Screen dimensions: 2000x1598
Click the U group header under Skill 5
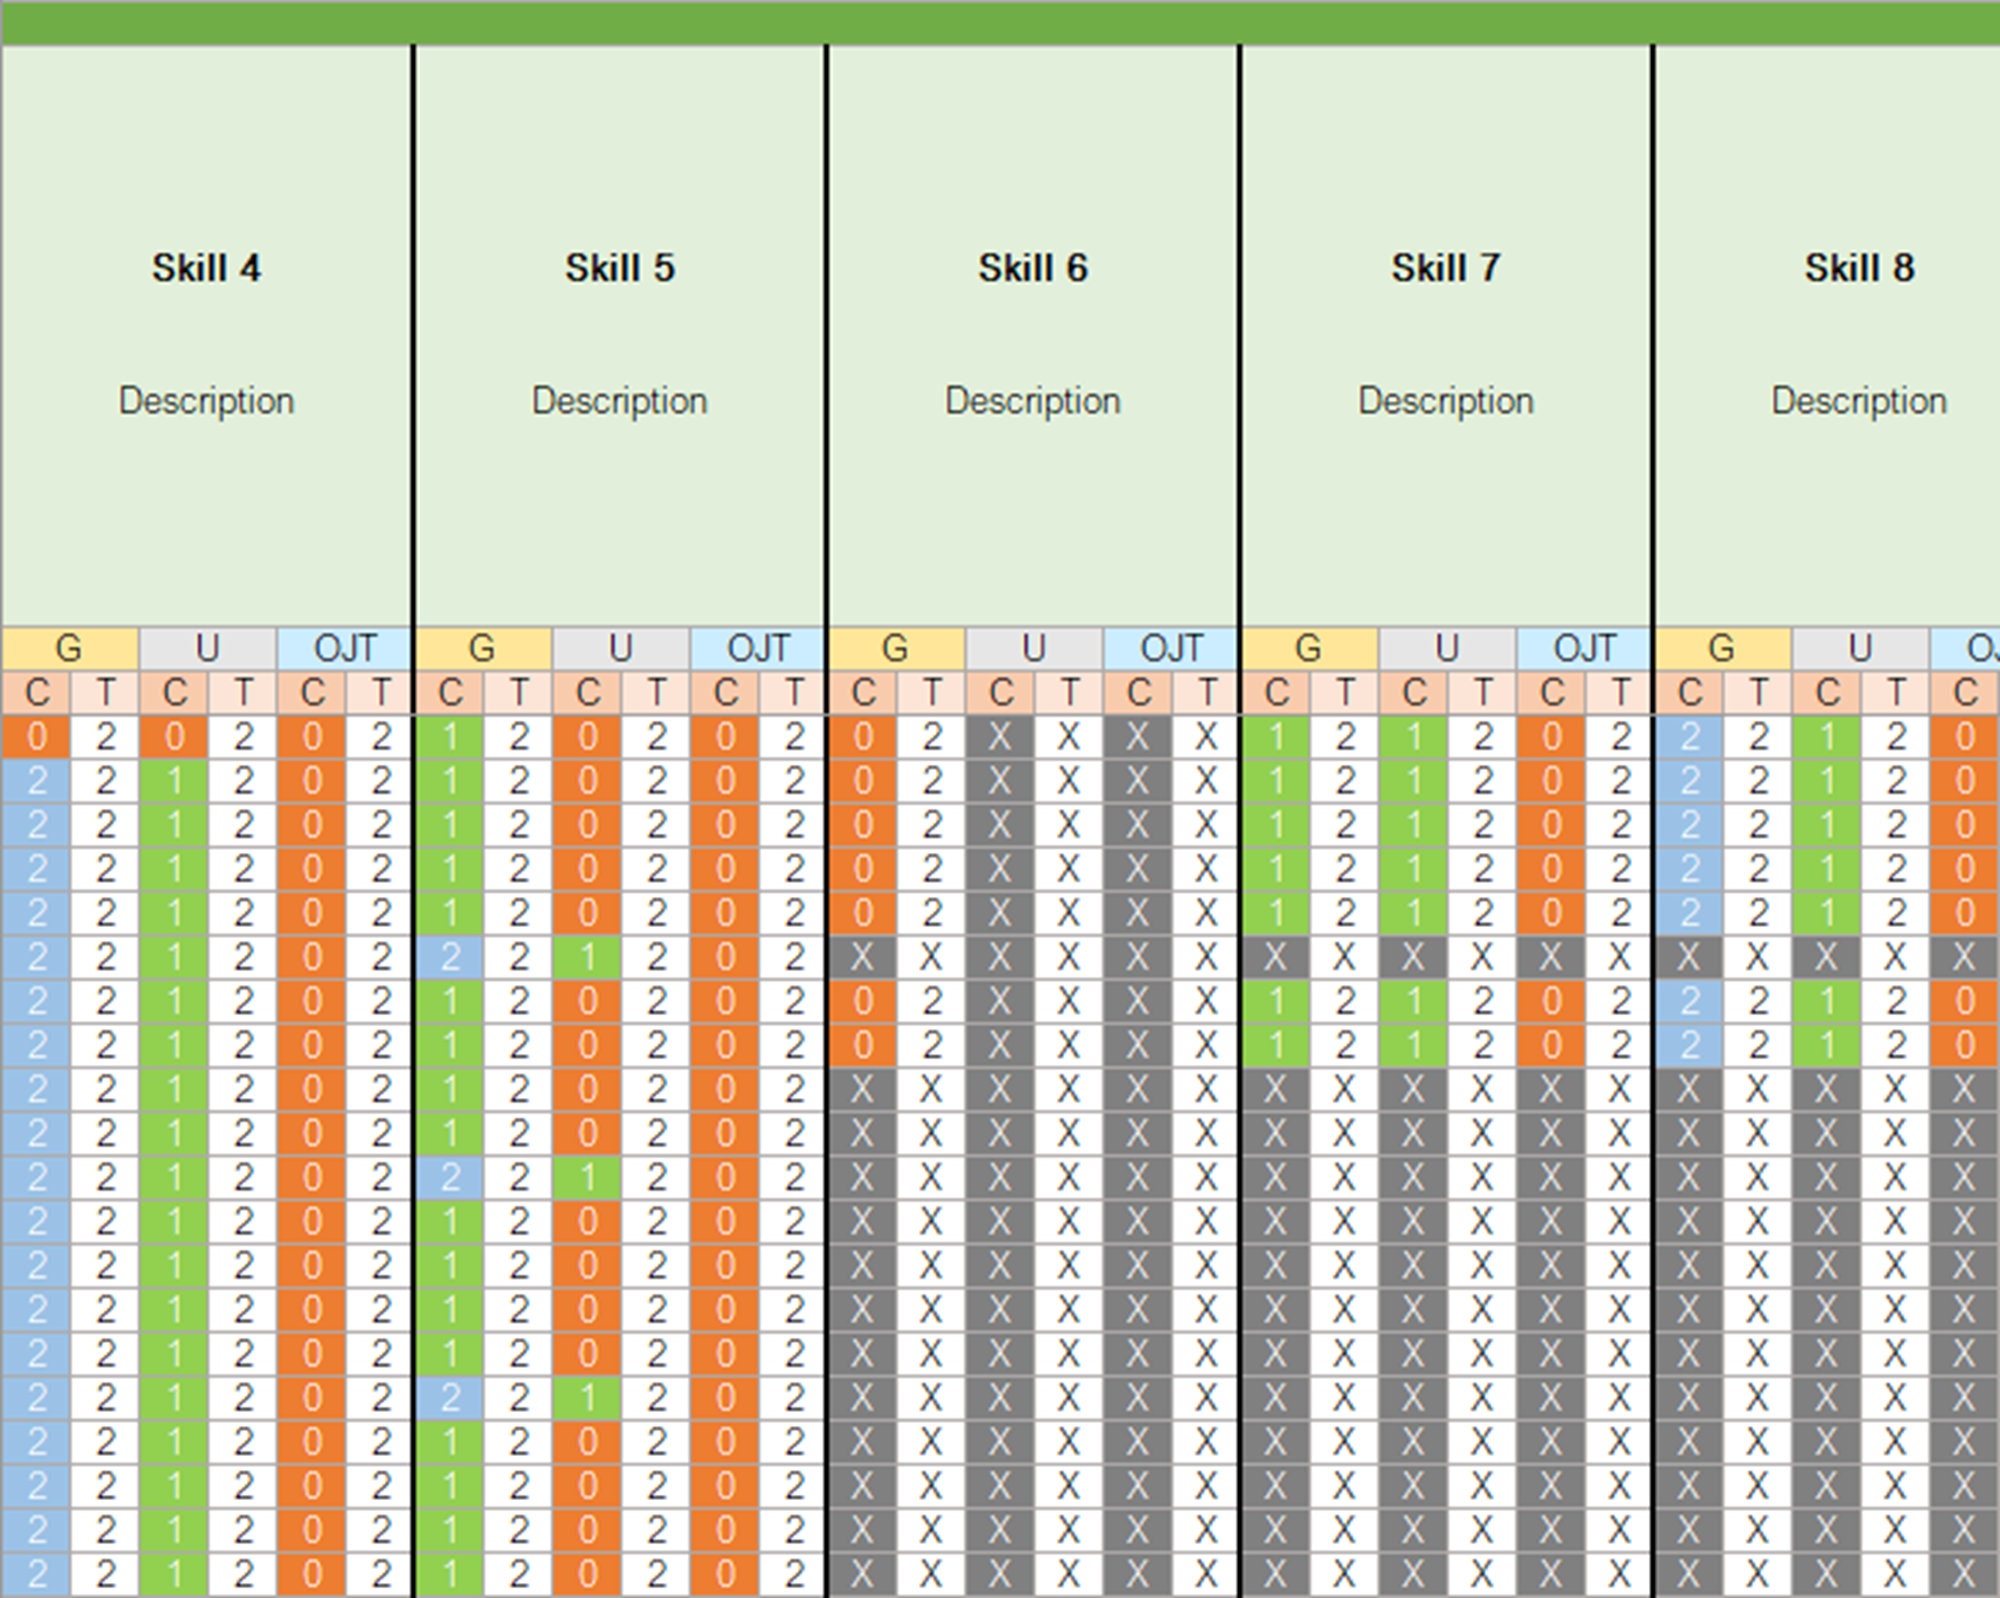[620, 650]
